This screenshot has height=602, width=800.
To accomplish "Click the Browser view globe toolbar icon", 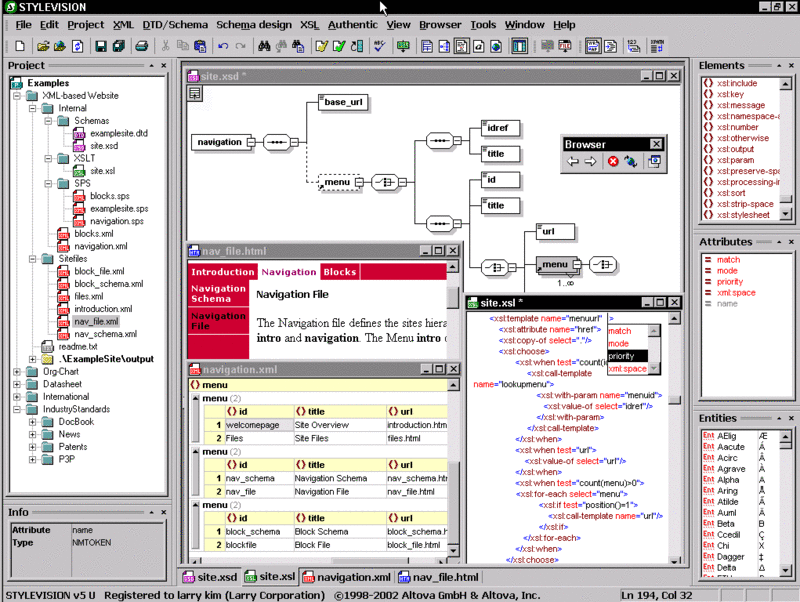I will point(496,46).
